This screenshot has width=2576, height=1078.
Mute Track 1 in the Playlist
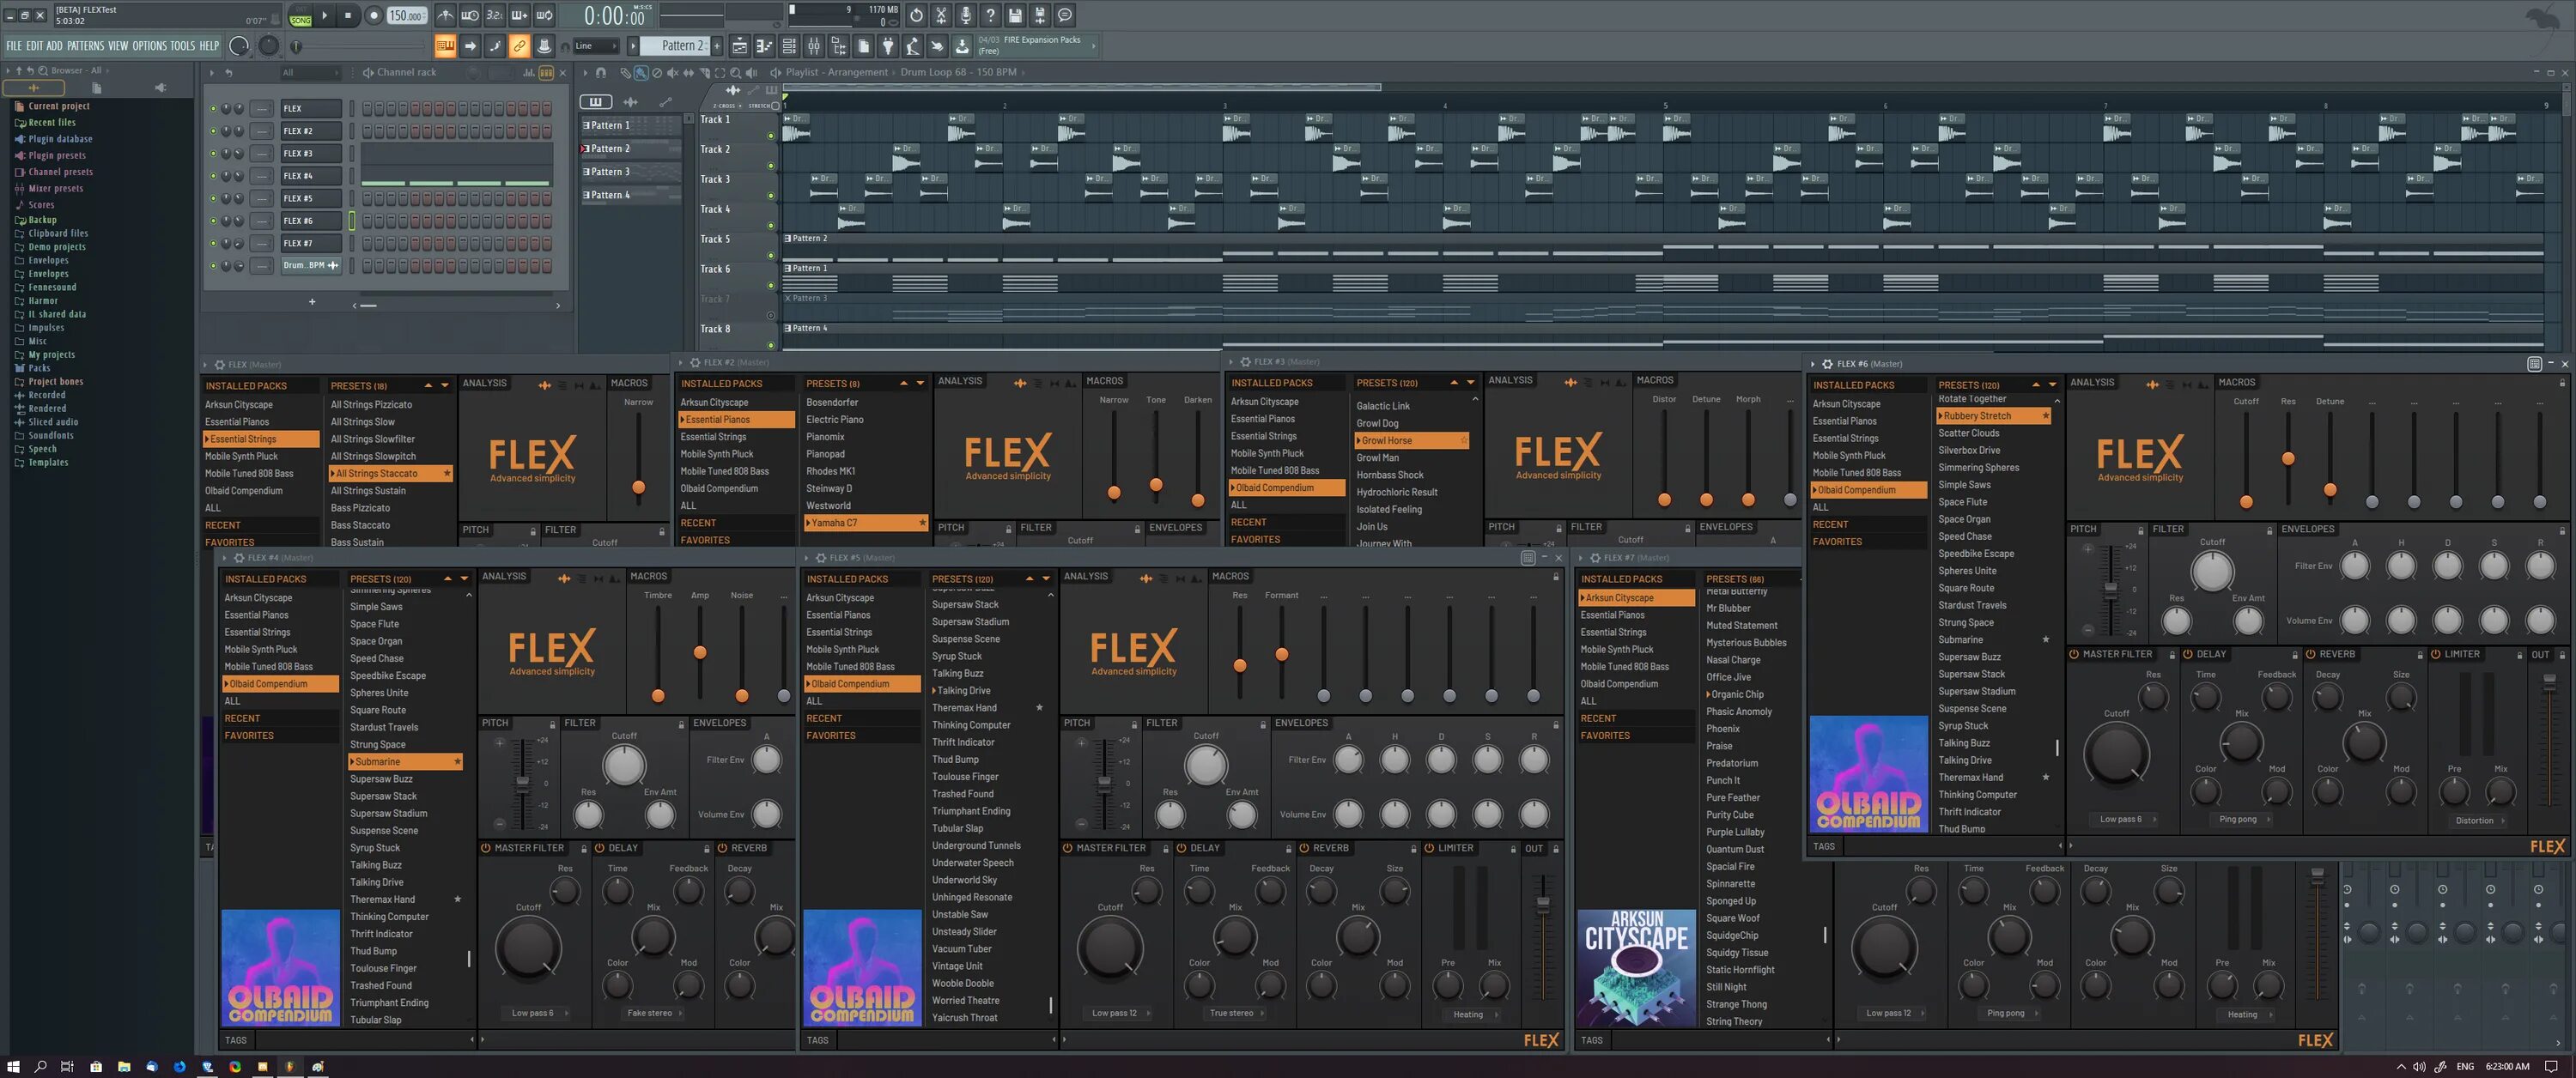pos(771,136)
